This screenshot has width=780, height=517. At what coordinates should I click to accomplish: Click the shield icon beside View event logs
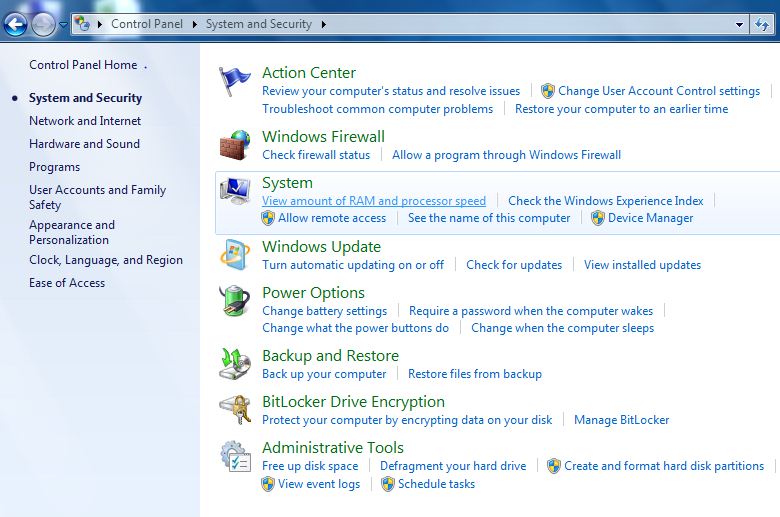(268, 484)
